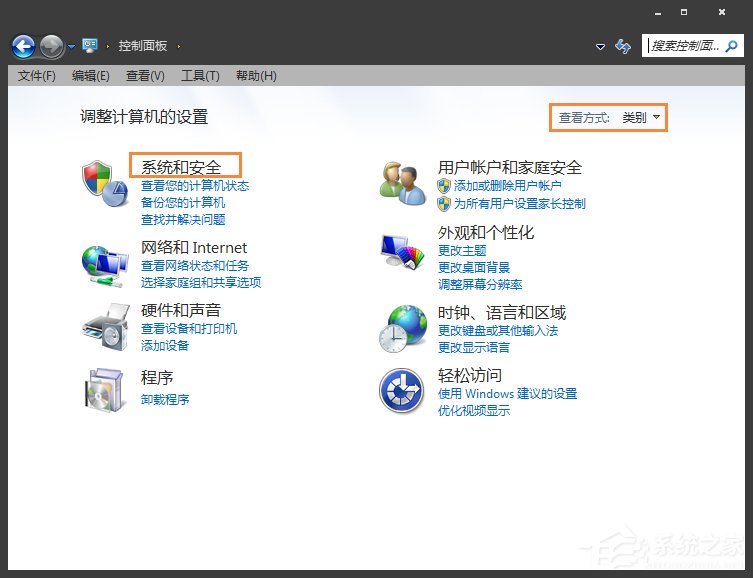The height and width of the screenshot is (578, 753).
Task: Expand the chevron after 控制面板 breadcrumb
Action: point(179,47)
